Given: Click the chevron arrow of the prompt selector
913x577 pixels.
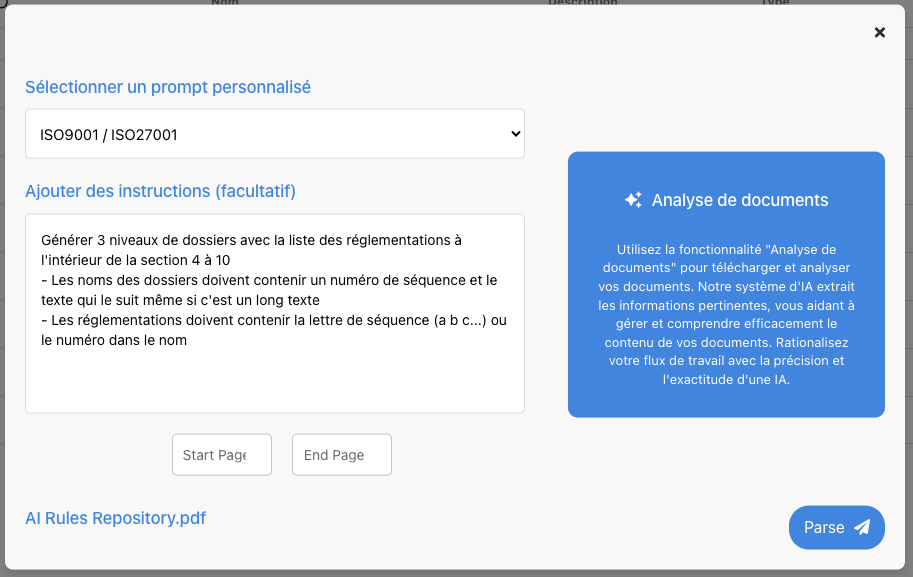Looking at the screenshot, I should click(x=515, y=134).
